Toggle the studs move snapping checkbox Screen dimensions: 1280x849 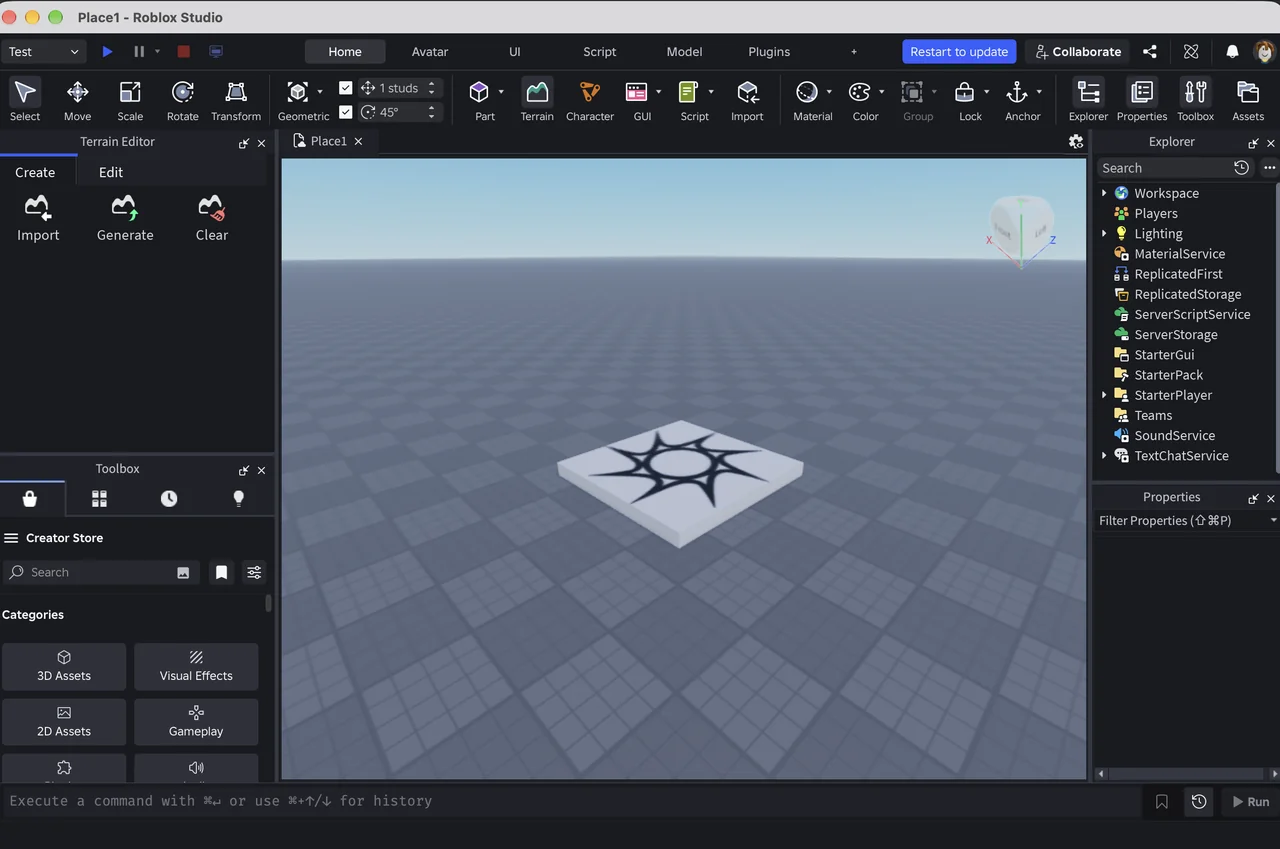coord(346,88)
